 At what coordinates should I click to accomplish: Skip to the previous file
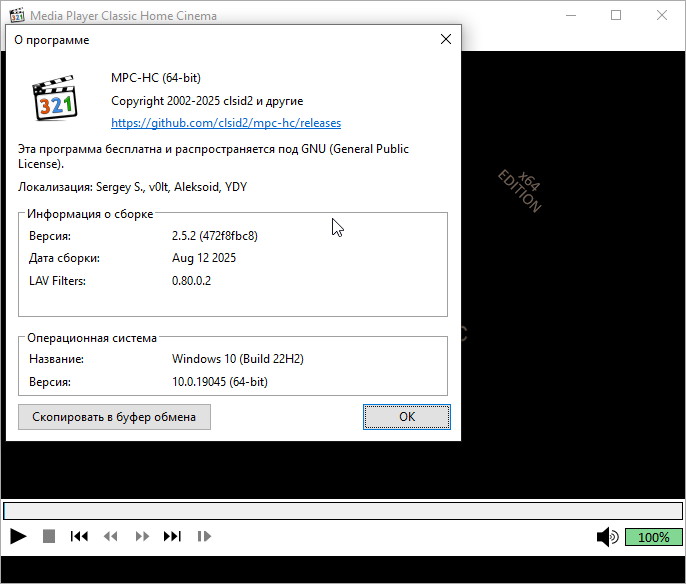[x=79, y=536]
